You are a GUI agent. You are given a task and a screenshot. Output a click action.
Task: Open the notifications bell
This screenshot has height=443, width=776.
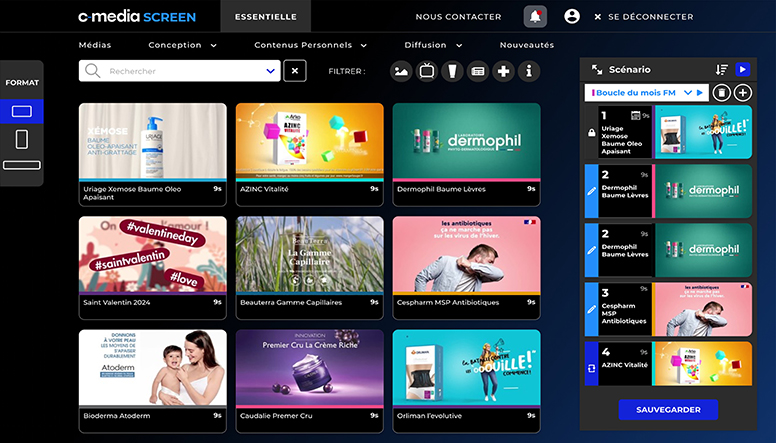click(x=535, y=16)
